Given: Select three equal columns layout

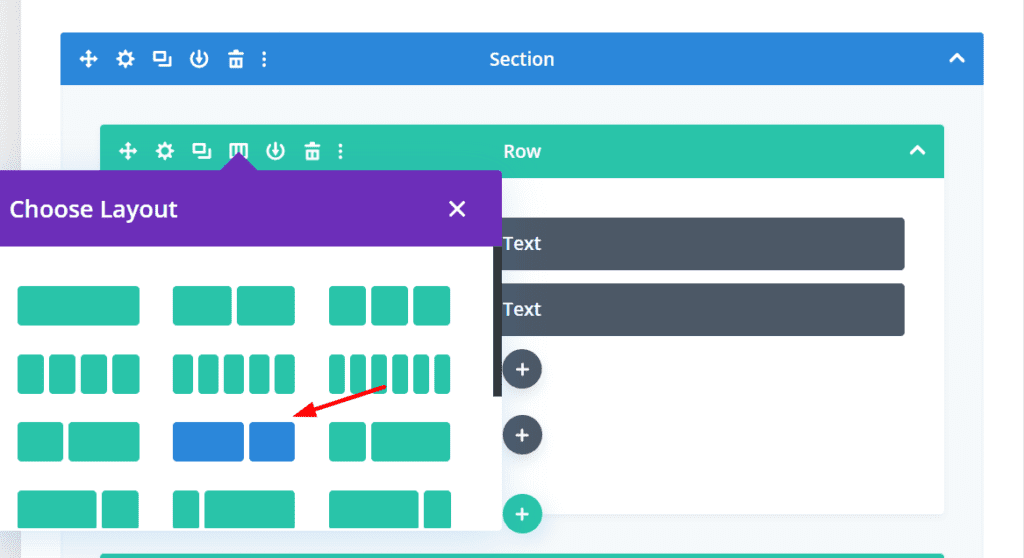Looking at the screenshot, I should (x=389, y=306).
